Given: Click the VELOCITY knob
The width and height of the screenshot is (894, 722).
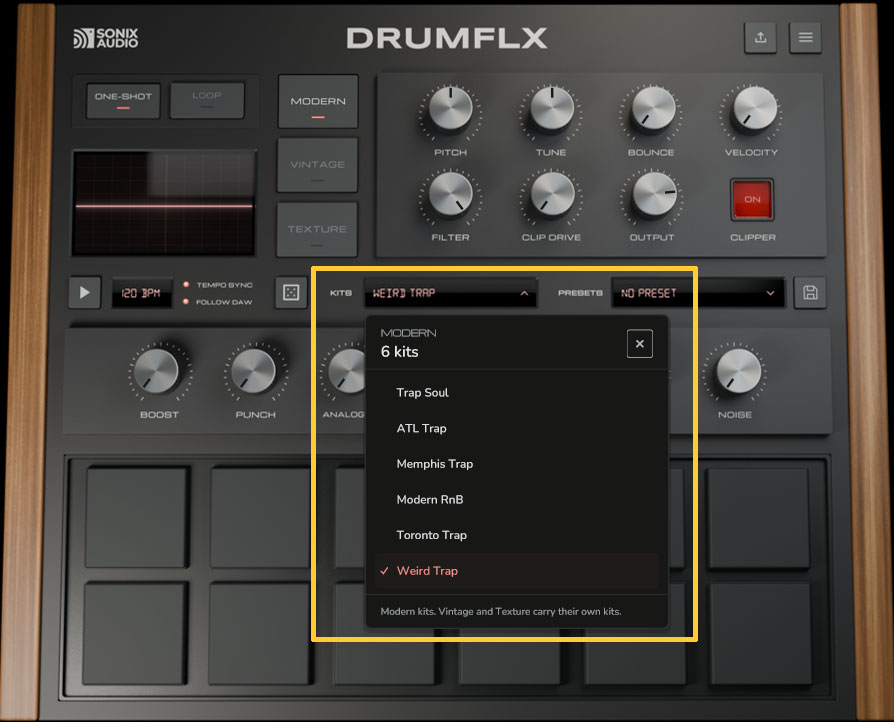Looking at the screenshot, I should pyautogui.click(x=753, y=109).
